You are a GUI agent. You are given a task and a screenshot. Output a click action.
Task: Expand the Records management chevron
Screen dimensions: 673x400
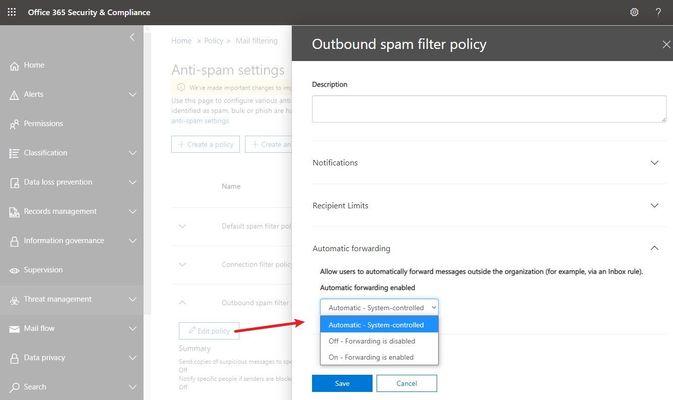pyautogui.click(x=133, y=212)
